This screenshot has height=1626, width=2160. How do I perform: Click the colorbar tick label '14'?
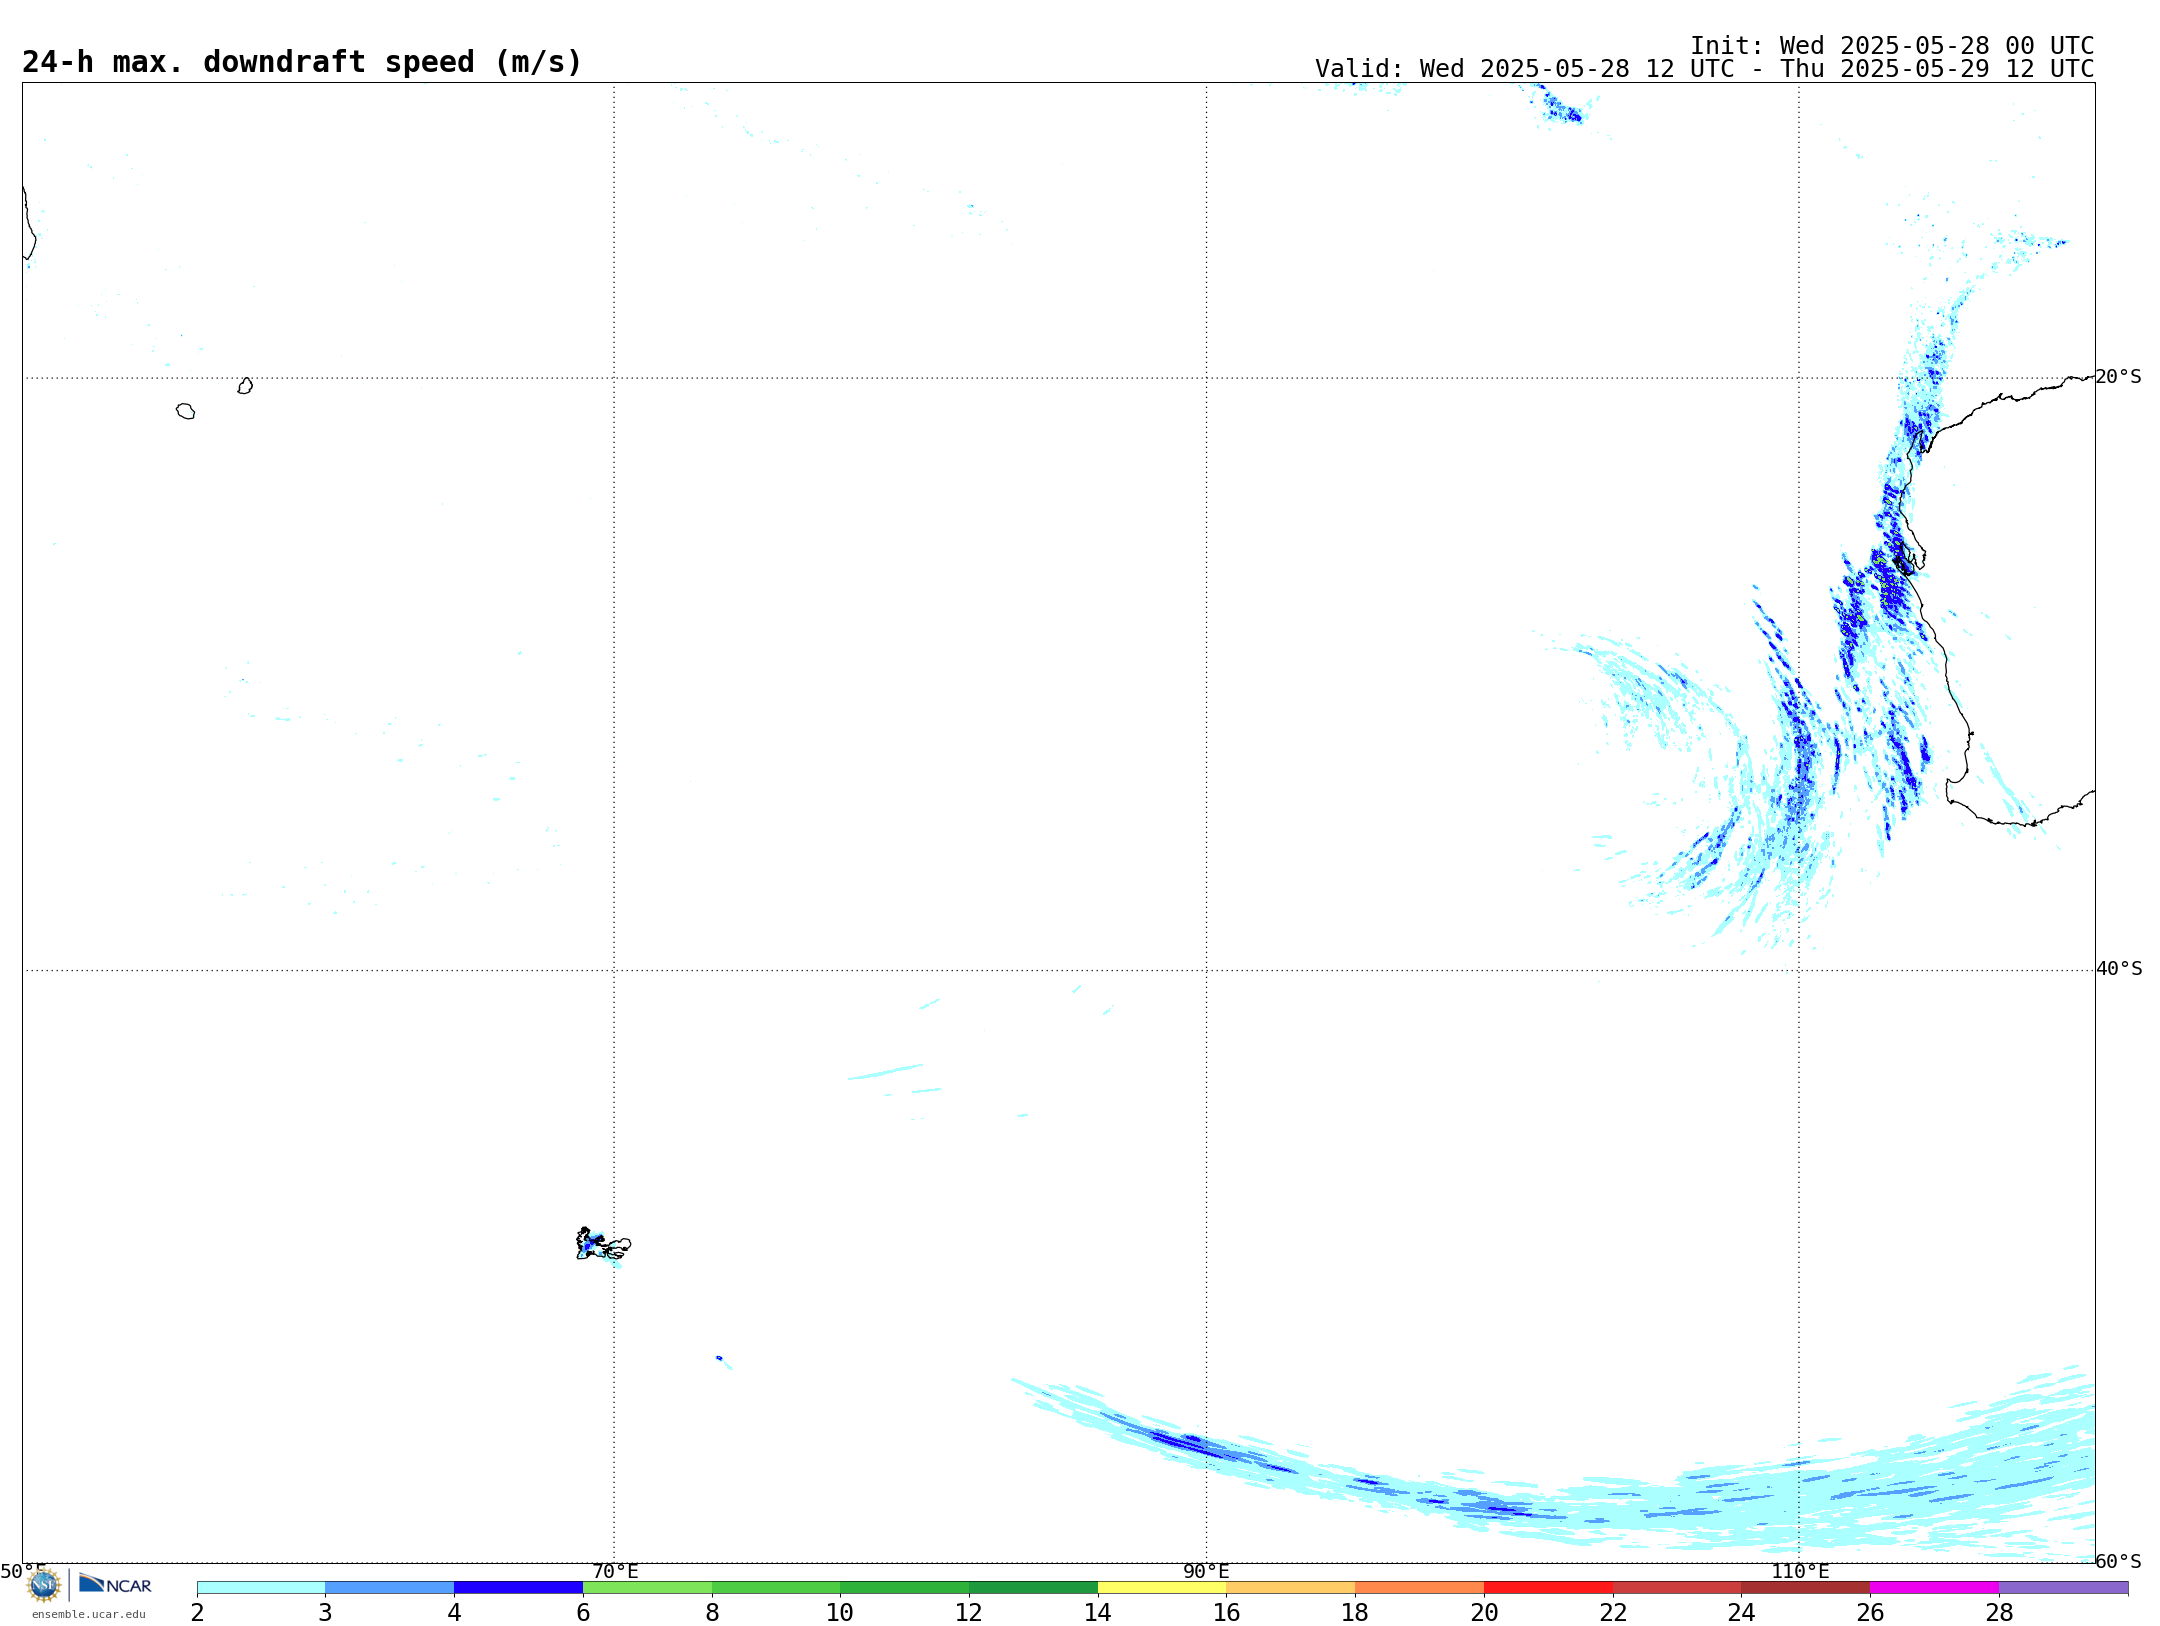(x=1098, y=1612)
